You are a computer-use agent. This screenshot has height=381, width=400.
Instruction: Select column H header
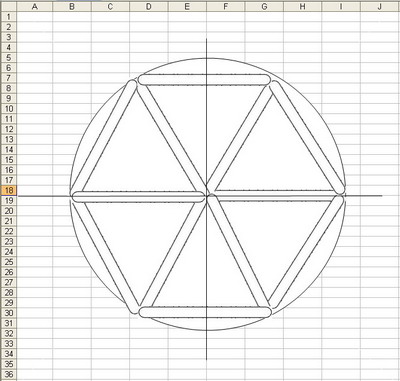302,7
